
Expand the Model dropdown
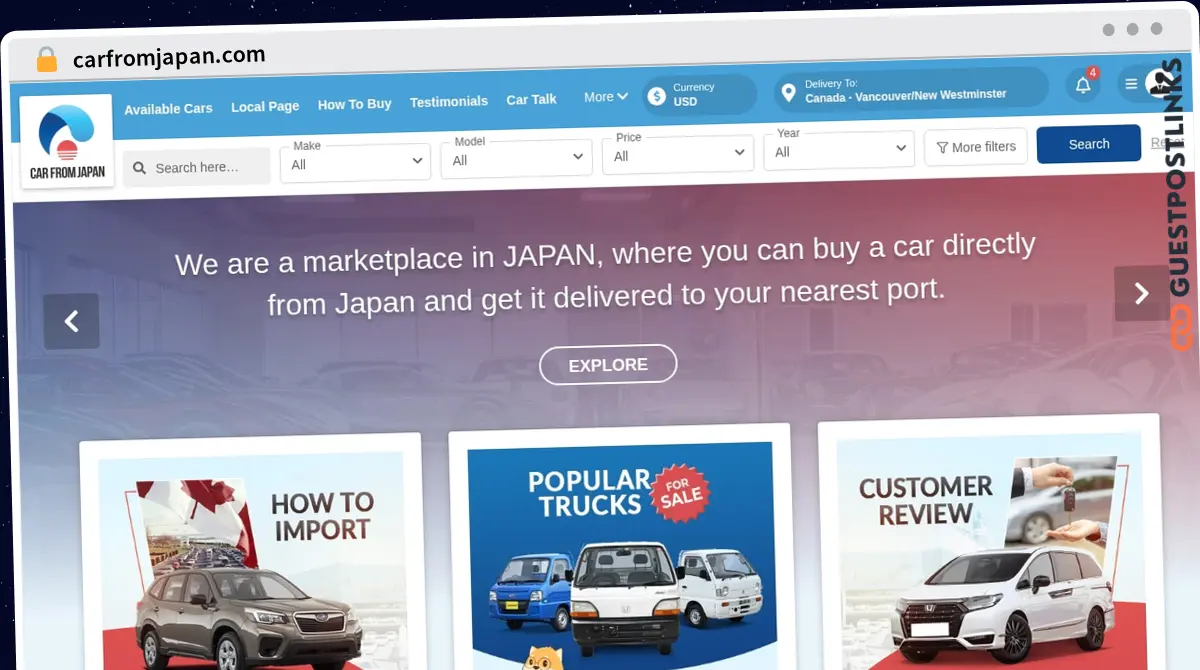(517, 158)
